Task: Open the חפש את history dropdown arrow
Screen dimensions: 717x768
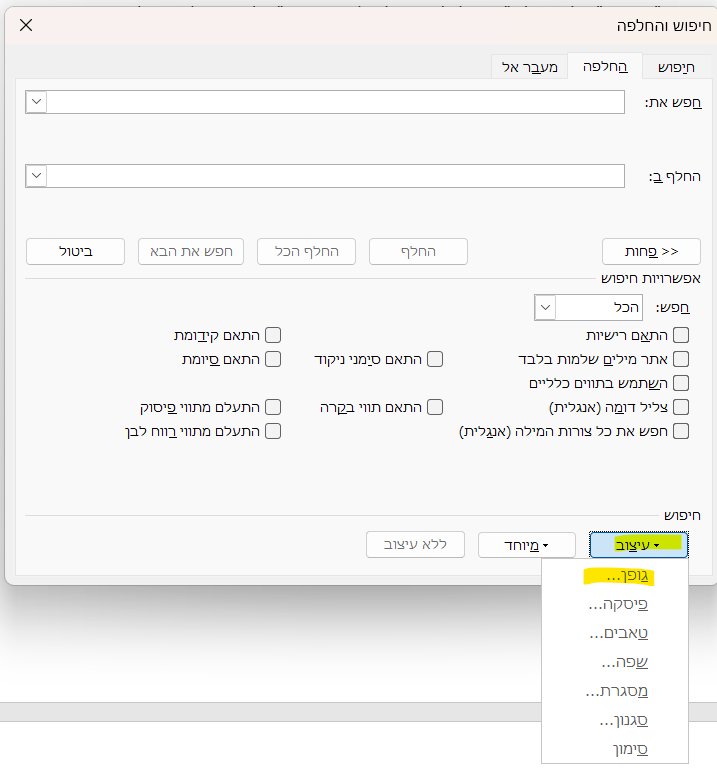Action: coord(36,102)
